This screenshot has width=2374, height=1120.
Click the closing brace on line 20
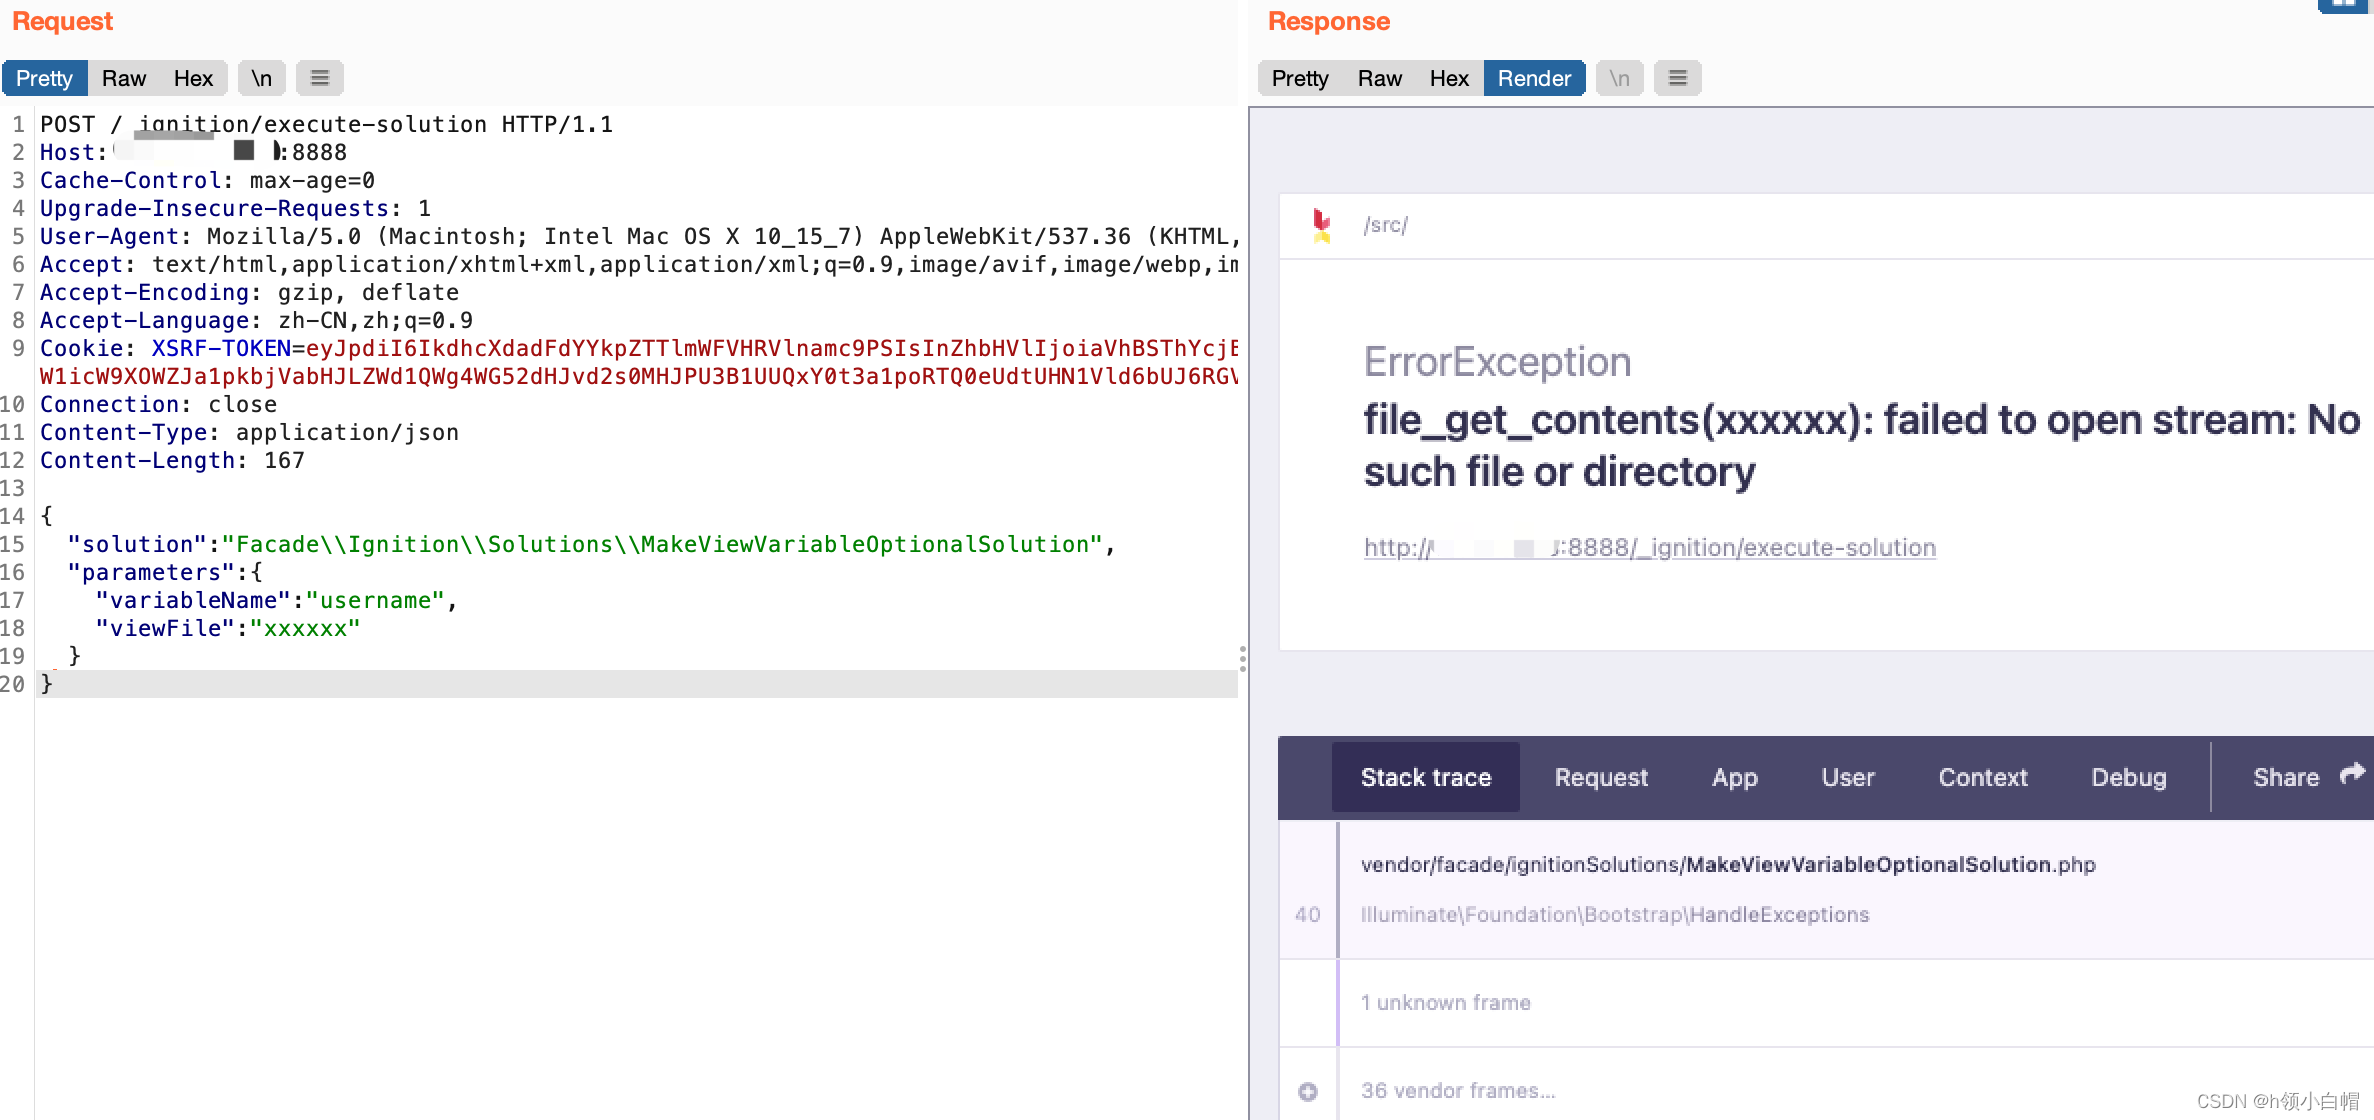tap(46, 684)
